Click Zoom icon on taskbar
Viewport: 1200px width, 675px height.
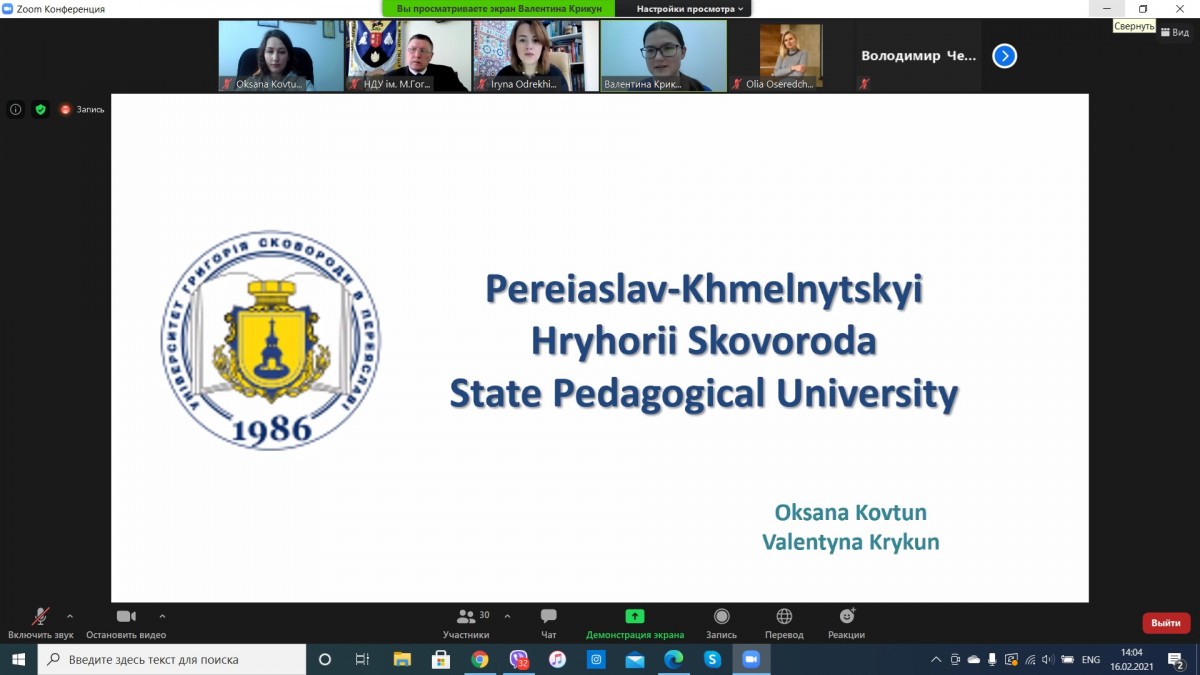pos(751,659)
